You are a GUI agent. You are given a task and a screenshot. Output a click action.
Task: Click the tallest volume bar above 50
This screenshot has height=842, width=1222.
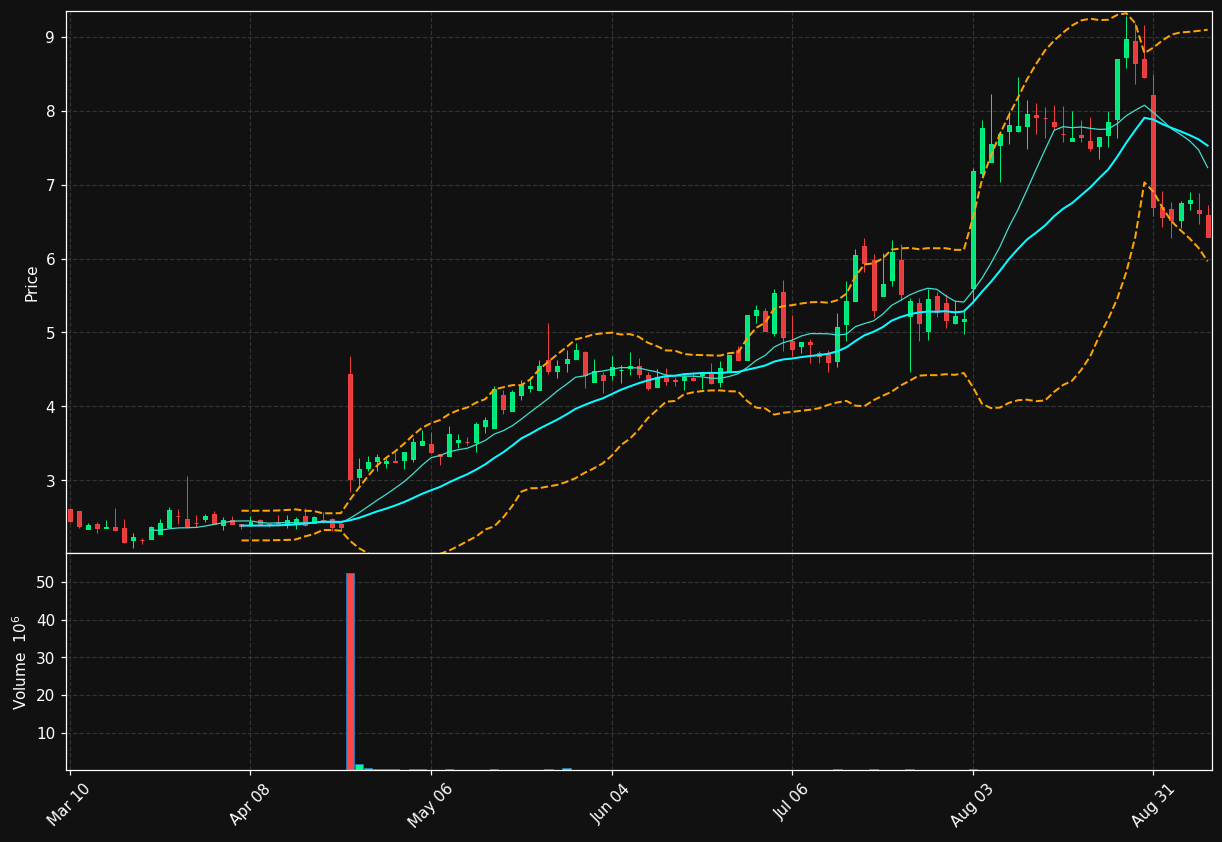click(350, 672)
